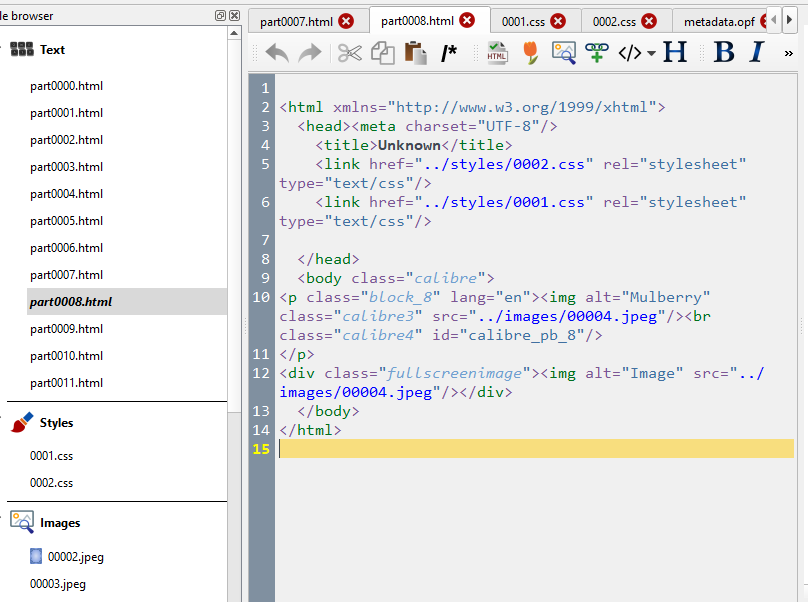This screenshot has width=808, height=602.
Task: Open the Heading H tag tool
Action: click(676, 53)
